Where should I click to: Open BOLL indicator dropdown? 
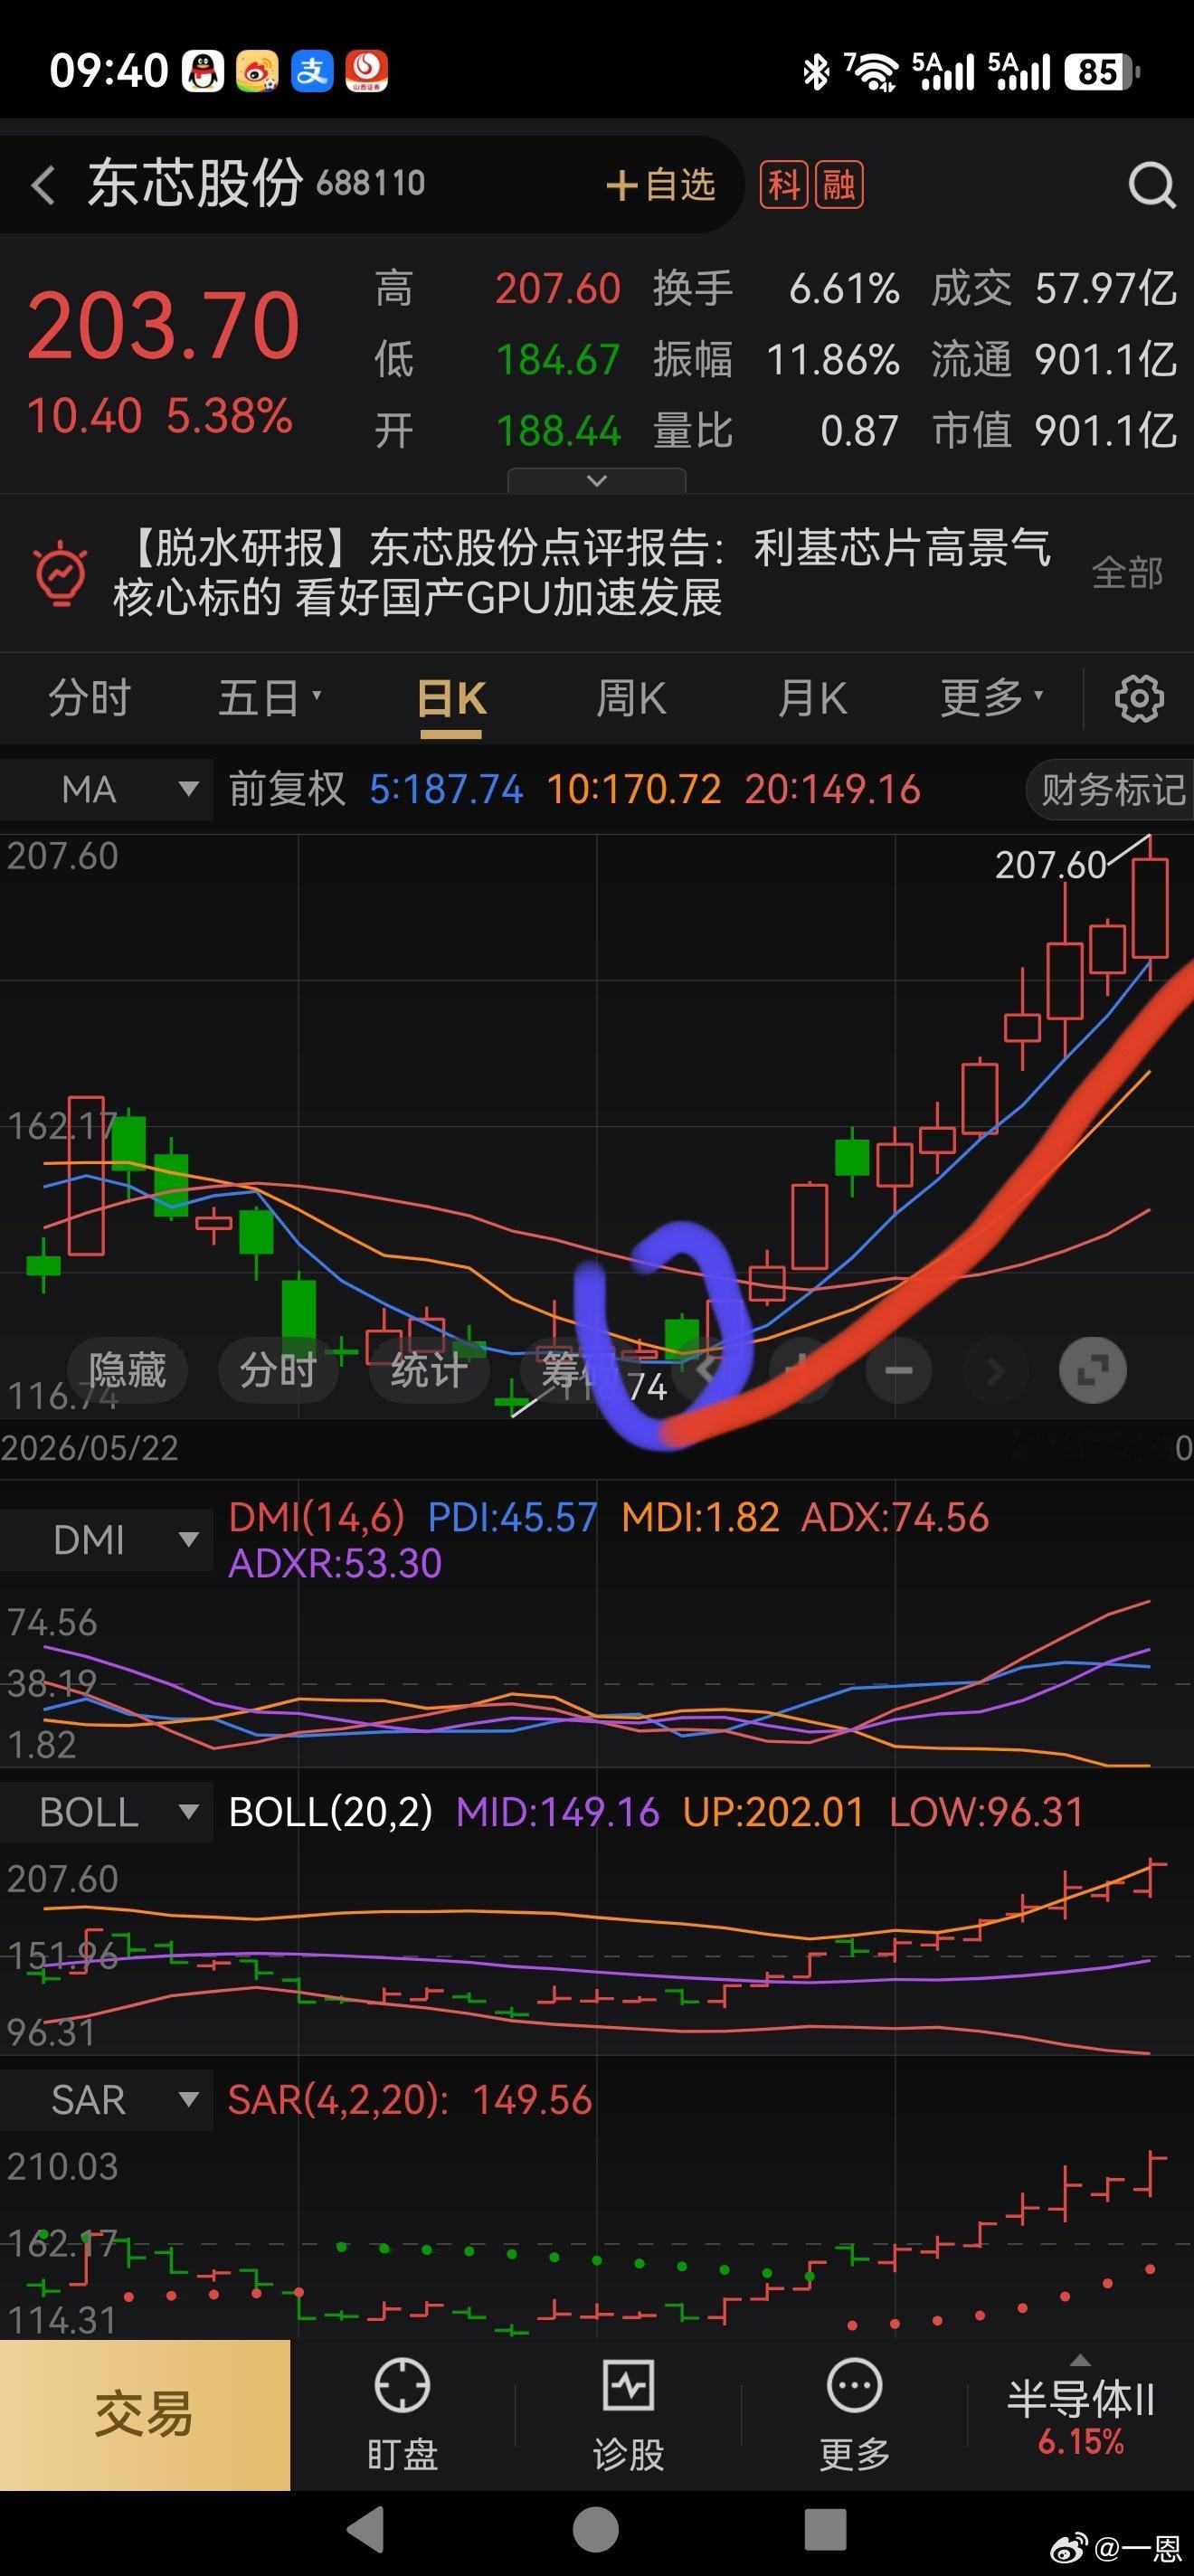click(x=106, y=1812)
